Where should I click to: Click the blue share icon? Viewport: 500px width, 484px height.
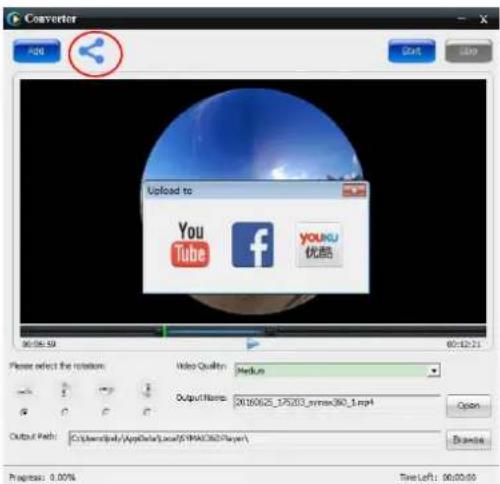coord(92,51)
